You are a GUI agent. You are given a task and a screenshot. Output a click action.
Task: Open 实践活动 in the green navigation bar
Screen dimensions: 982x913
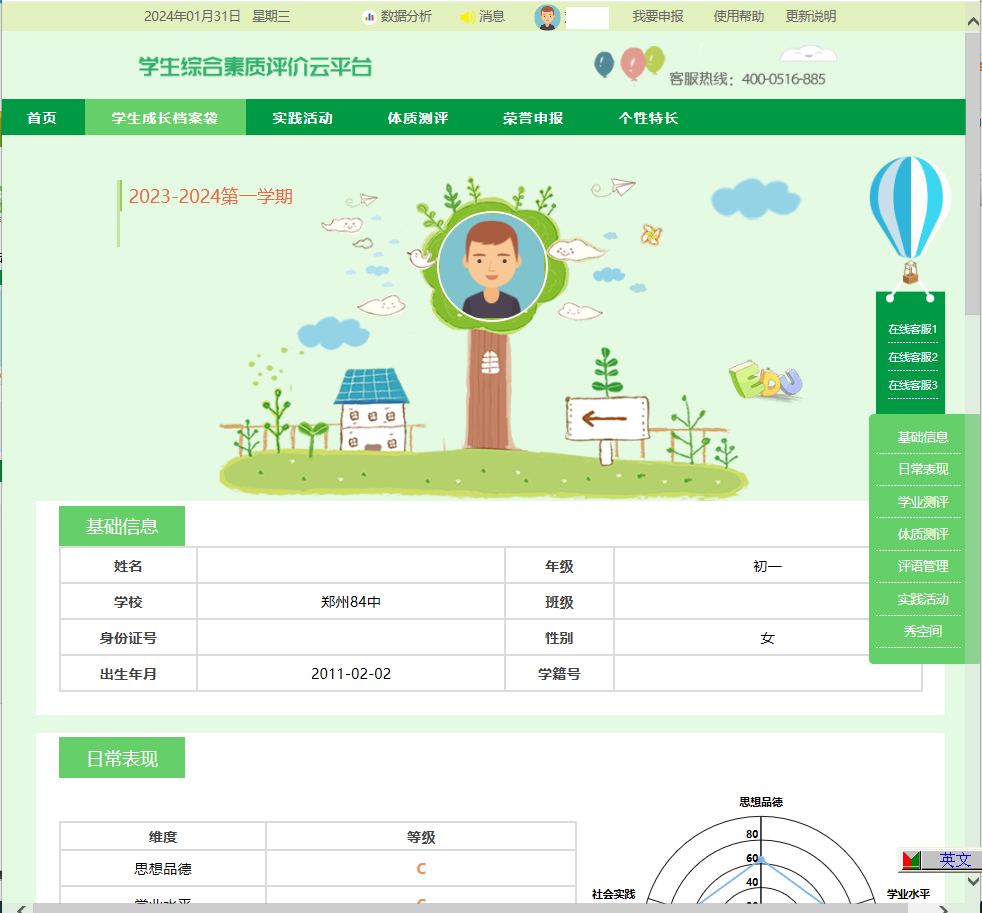(302, 118)
